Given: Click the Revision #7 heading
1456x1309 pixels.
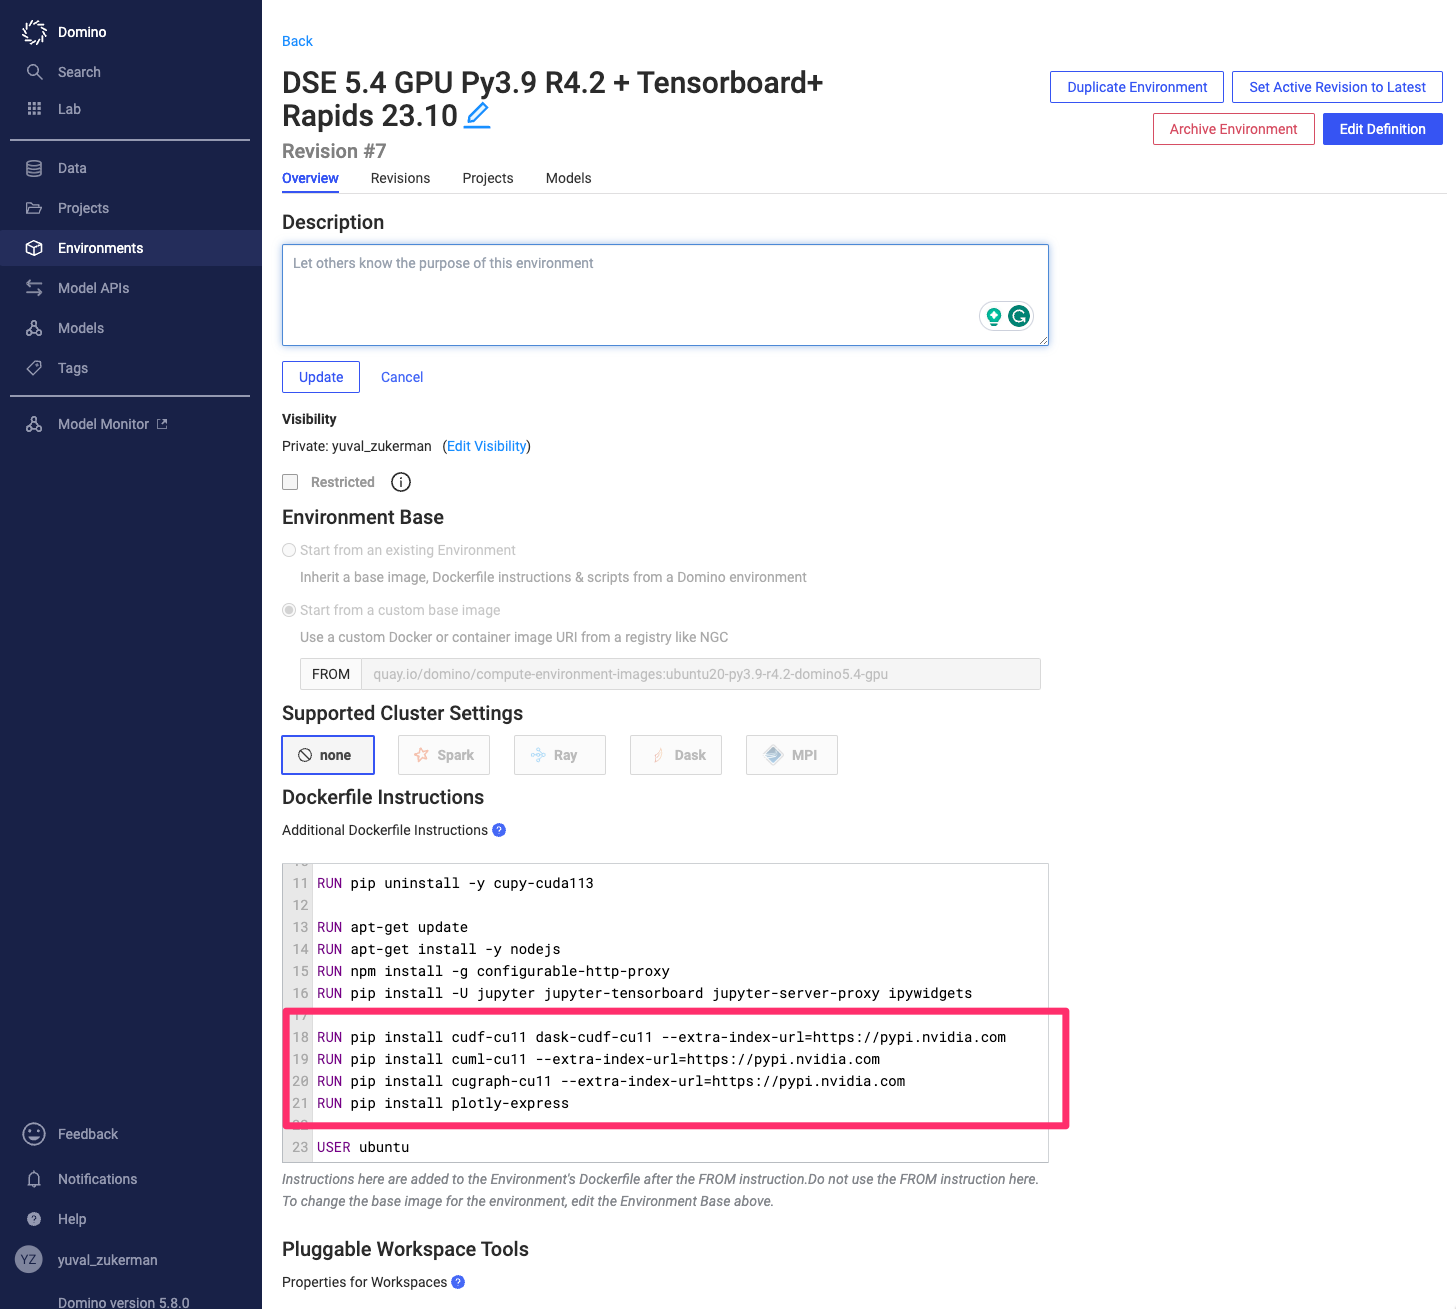Looking at the screenshot, I should 334,151.
